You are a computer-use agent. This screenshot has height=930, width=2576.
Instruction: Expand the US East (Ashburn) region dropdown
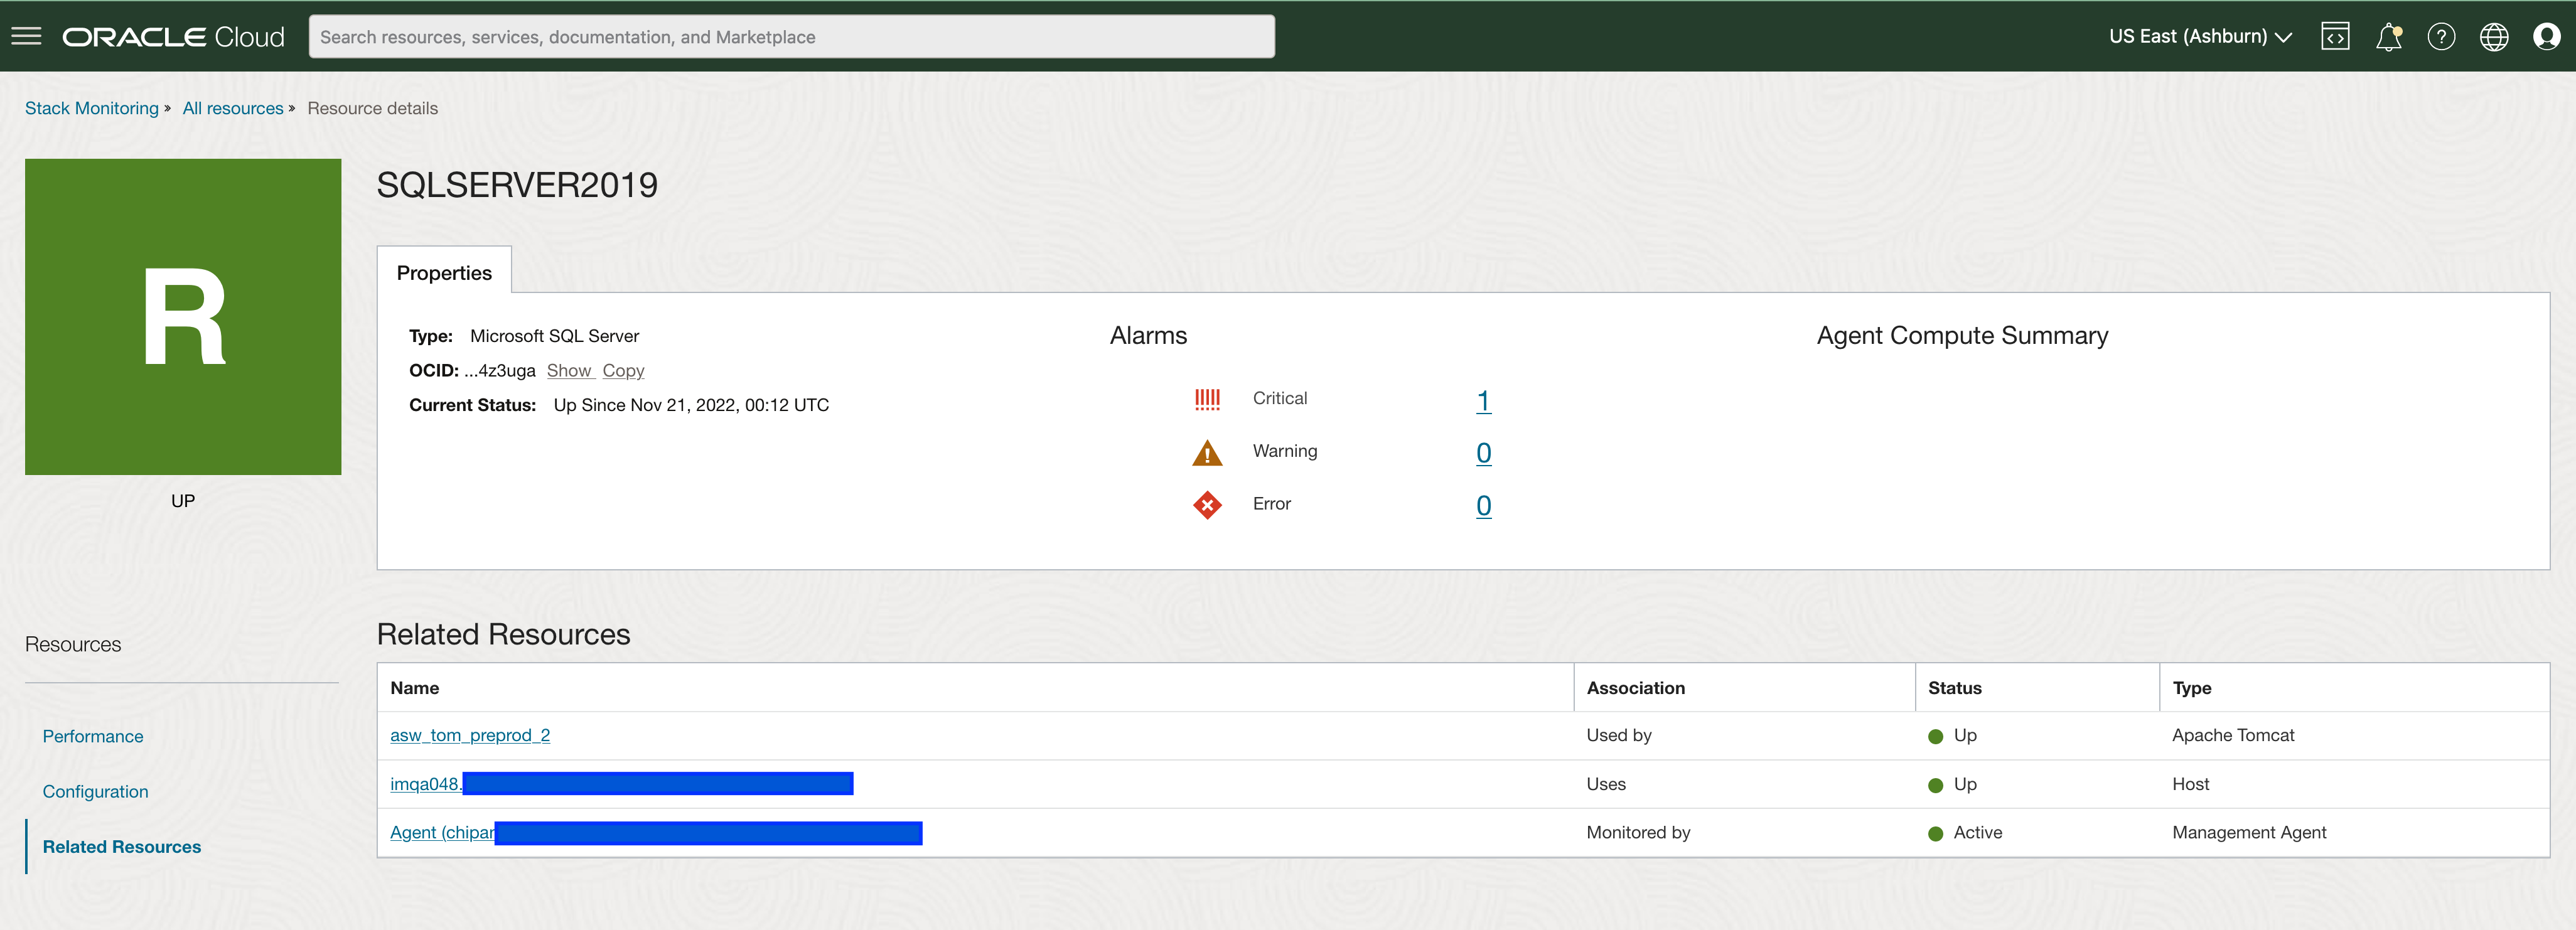(2199, 36)
